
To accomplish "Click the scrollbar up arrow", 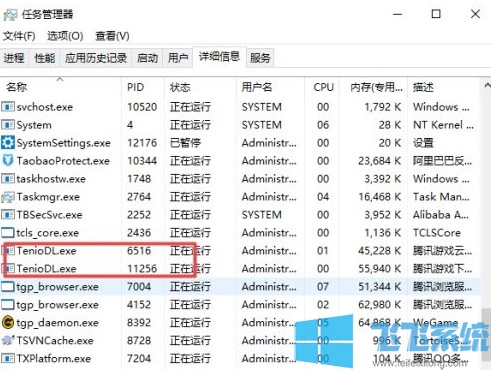I will (x=487, y=85).
